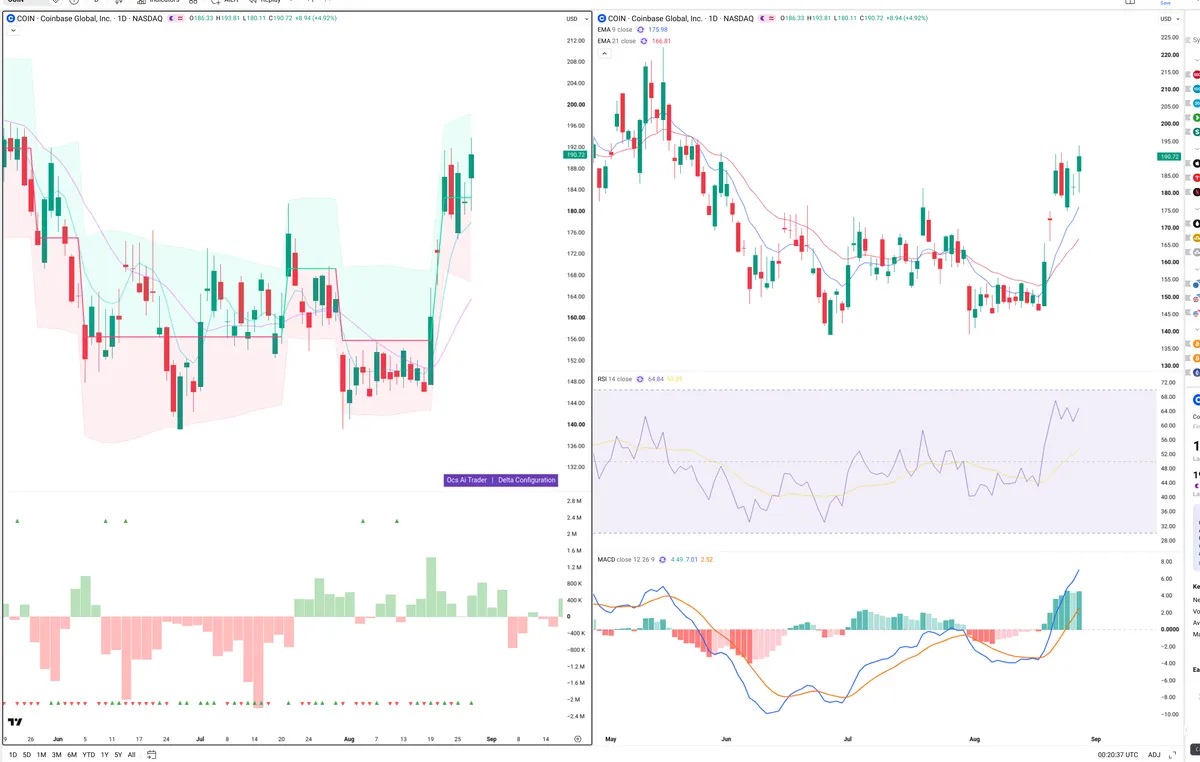Click the EMA 21 indicator refresh icon
This screenshot has width=1200, height=762.
coord(643,41)
